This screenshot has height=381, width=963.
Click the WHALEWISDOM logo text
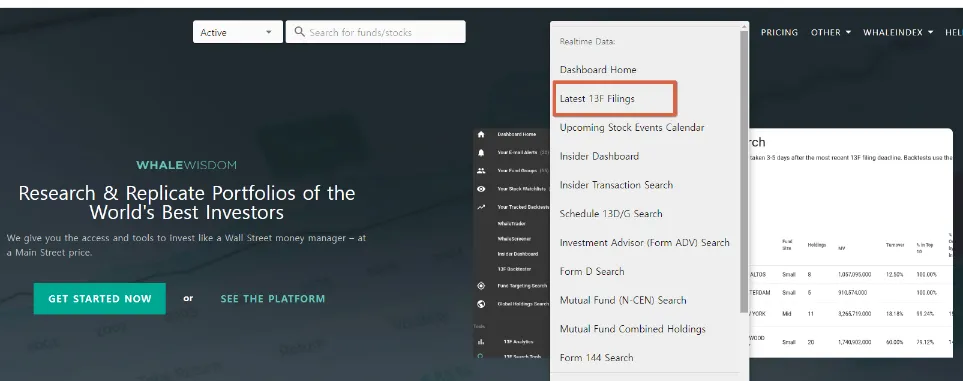click(186, 165)
